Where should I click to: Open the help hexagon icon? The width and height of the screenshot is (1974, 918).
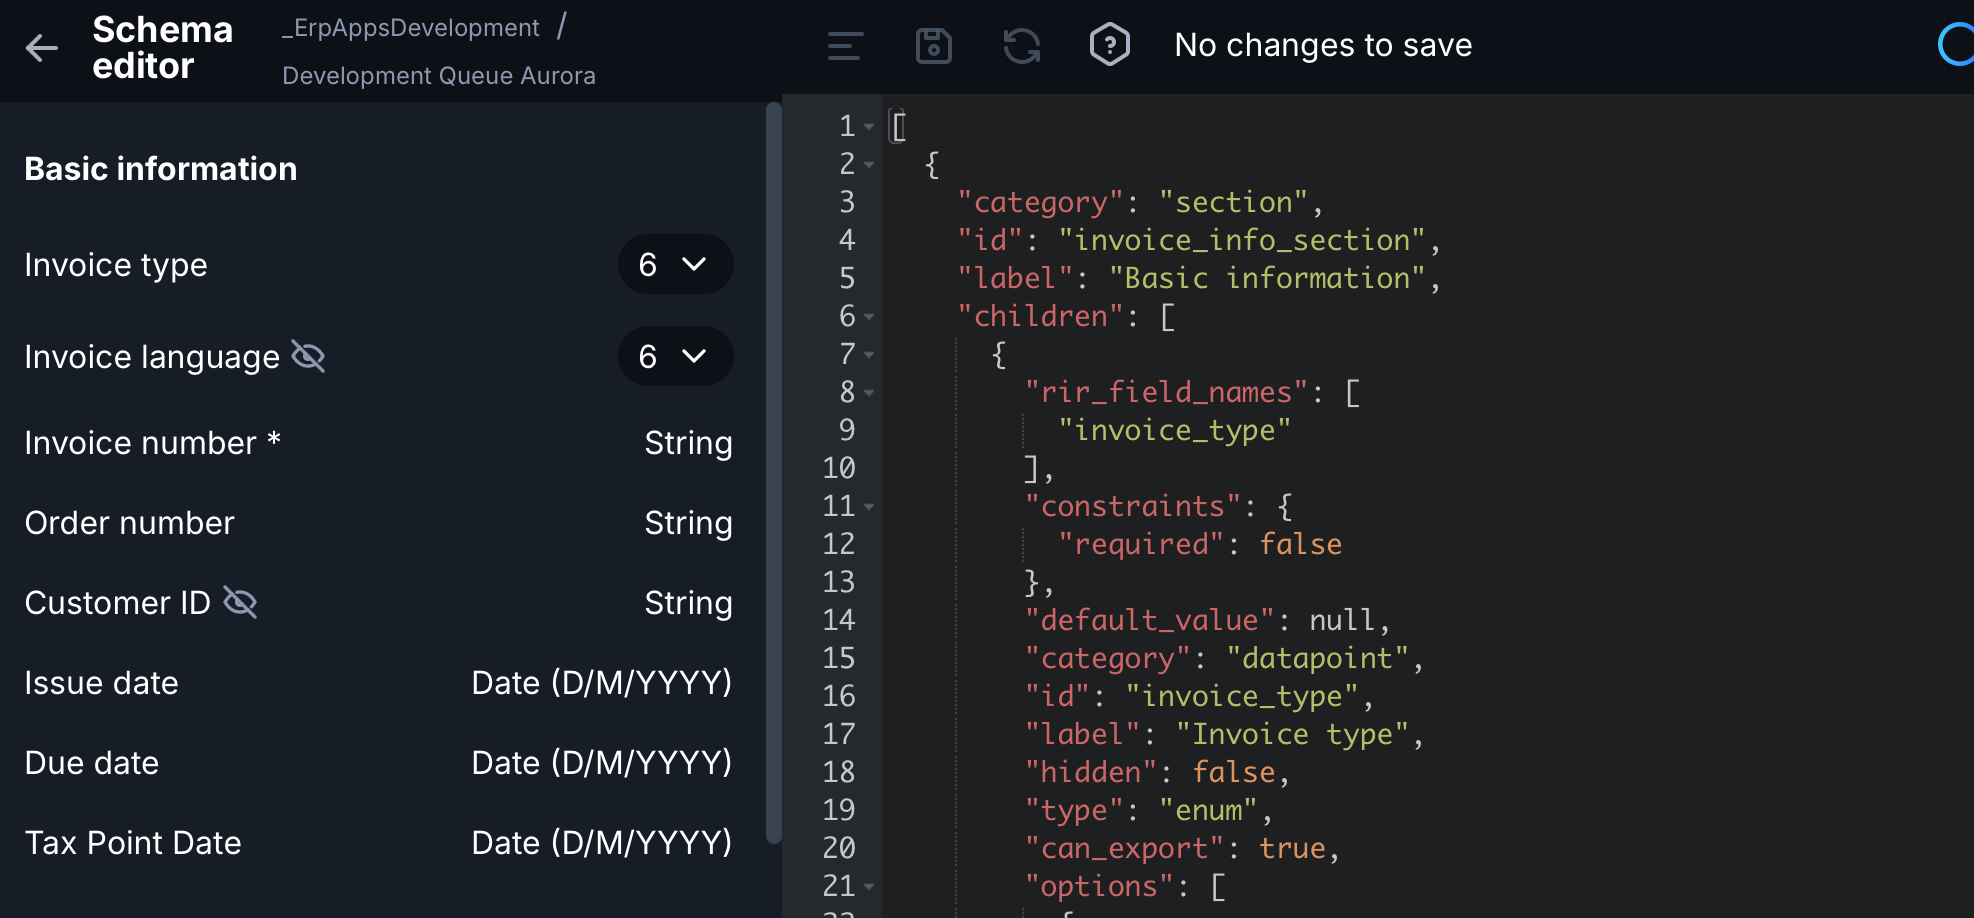[1109, 46]
